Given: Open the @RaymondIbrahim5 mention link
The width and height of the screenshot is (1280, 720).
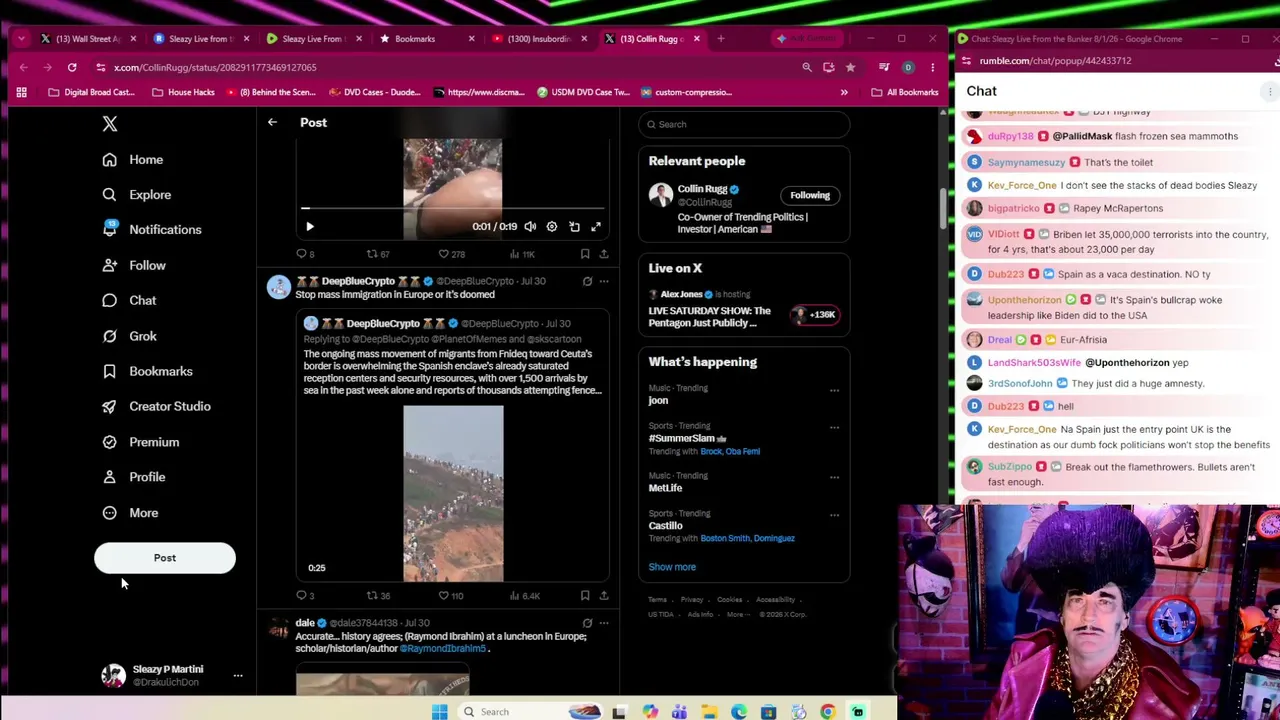Looking at the screenshot, I should point(442,649).
